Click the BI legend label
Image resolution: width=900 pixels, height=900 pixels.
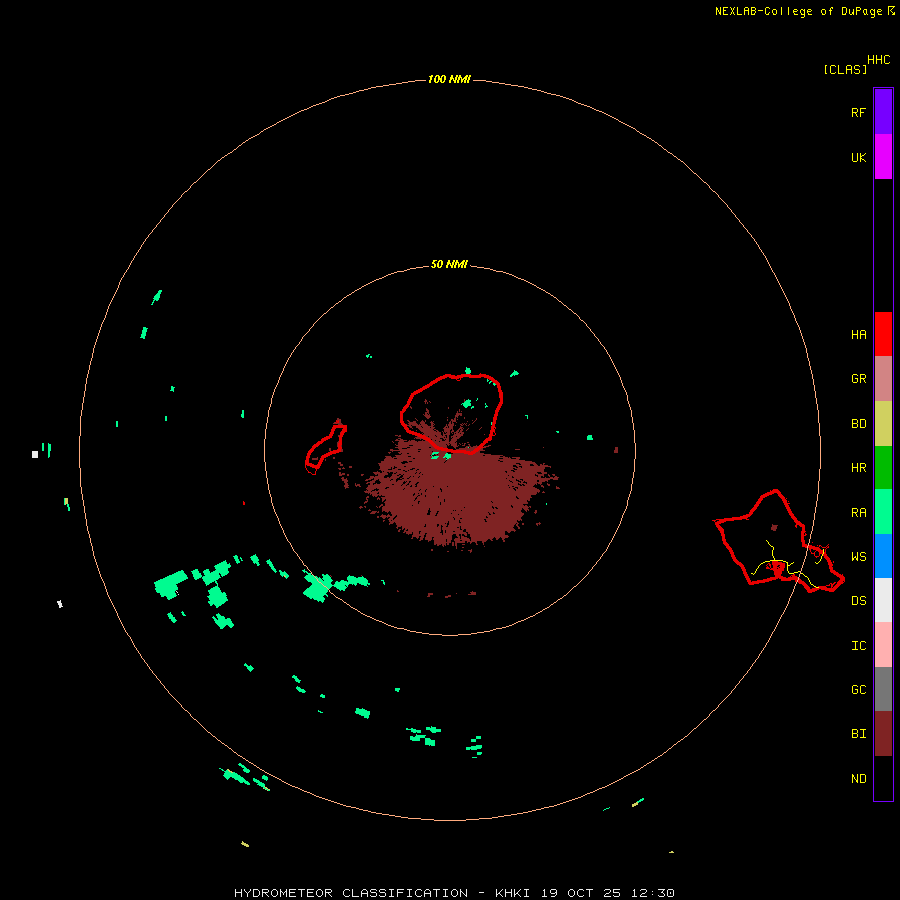pyautogui.click(x=858, y=734)
